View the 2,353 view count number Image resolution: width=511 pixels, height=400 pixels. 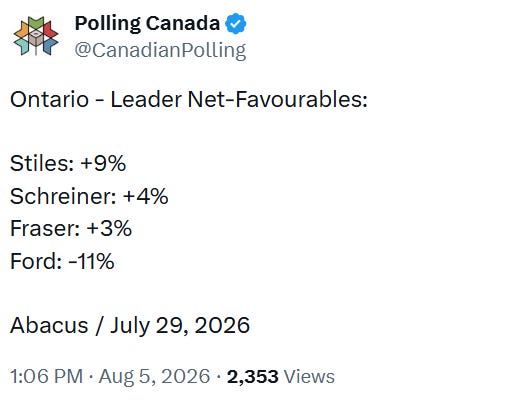click(x=252, y=377)
